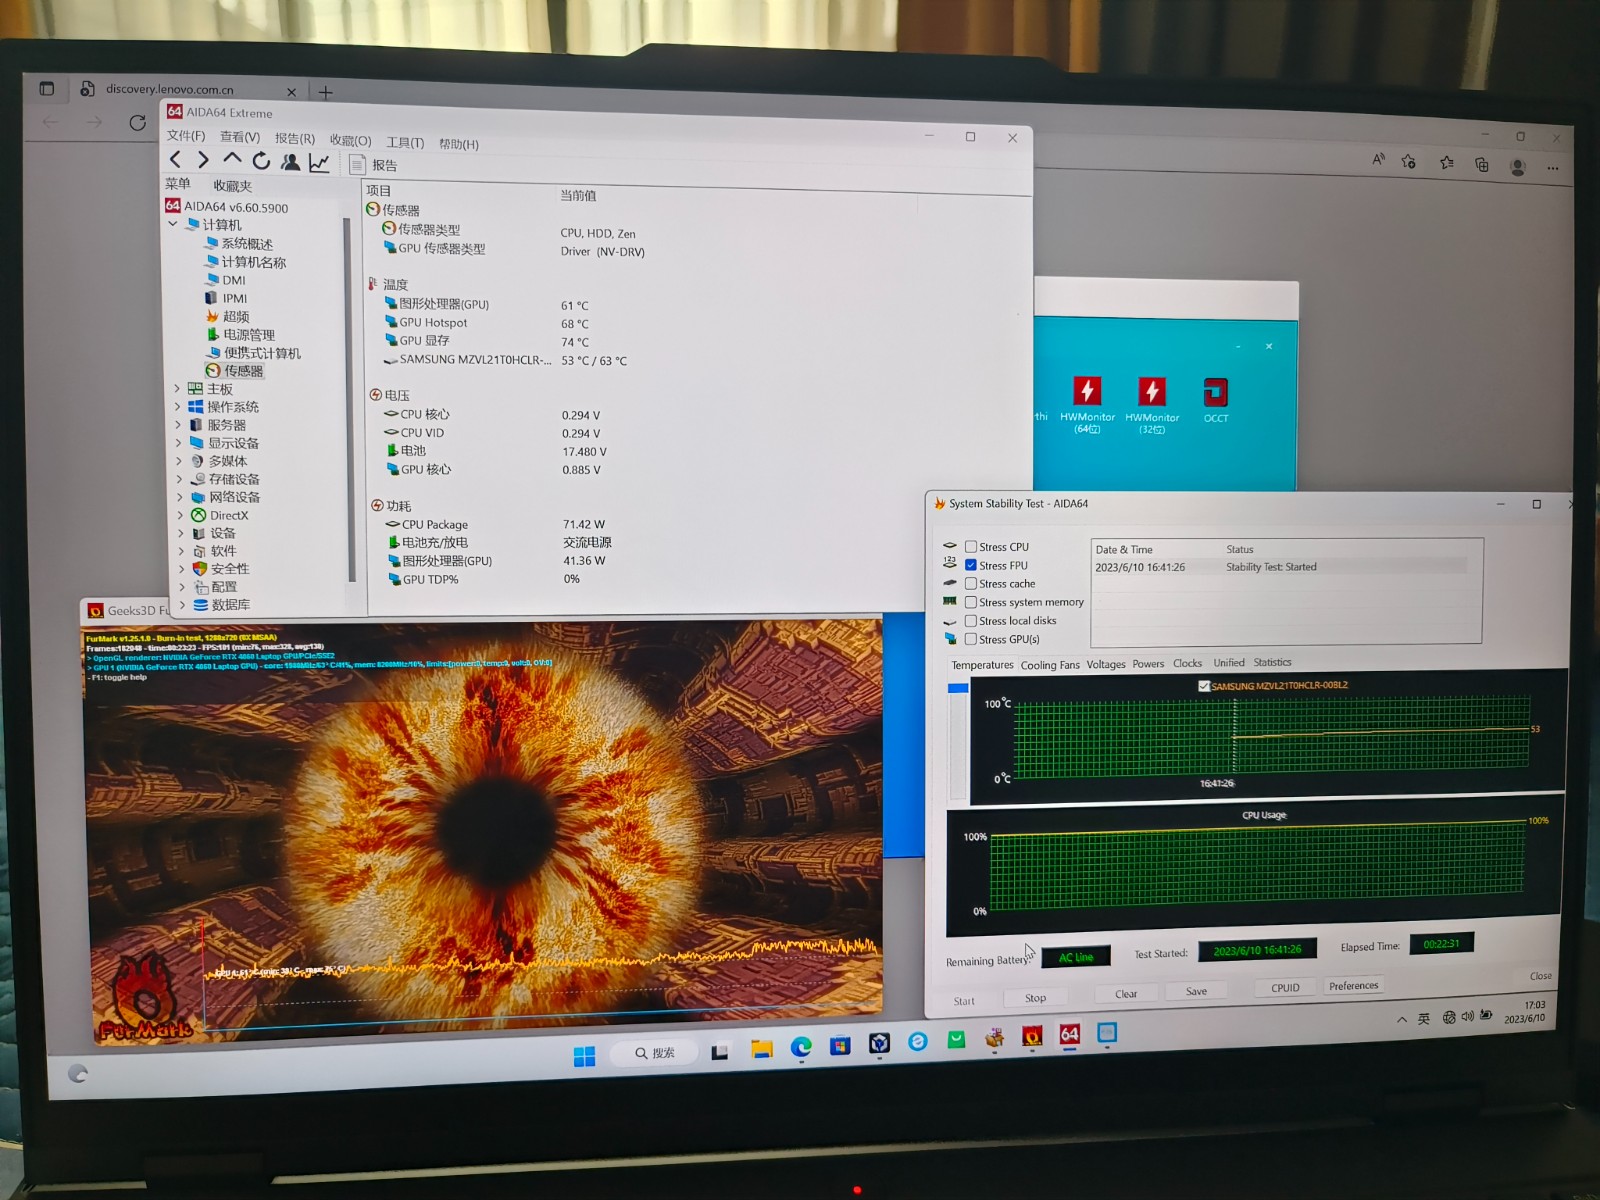1600x1200 pixels.
Task: Enable Stress system memory checkbox
Action: pos(970,602)
